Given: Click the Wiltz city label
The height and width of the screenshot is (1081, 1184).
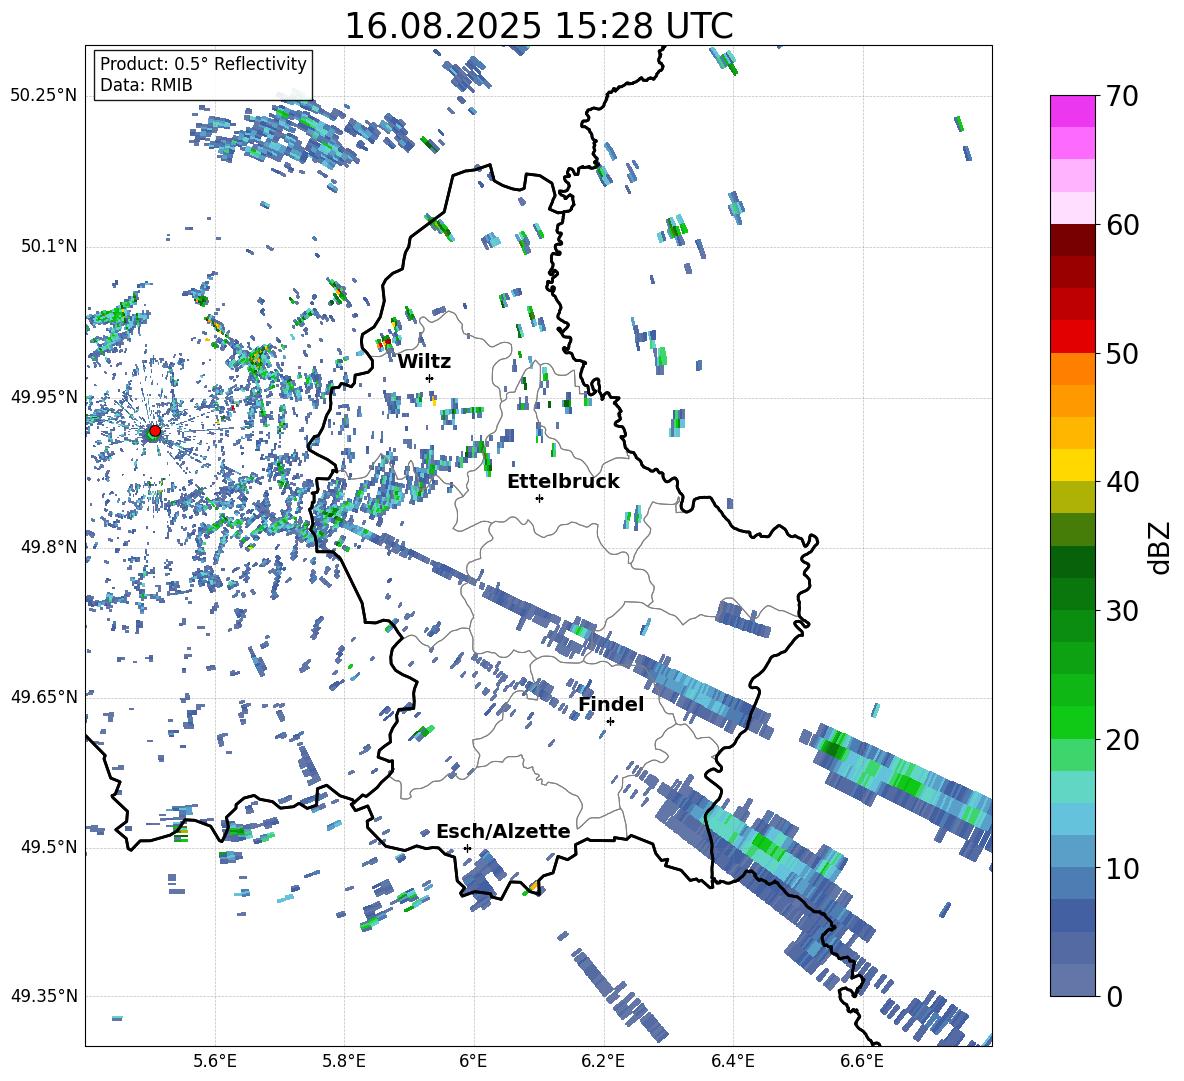Looking at the screenshot, I should point(424,362).
